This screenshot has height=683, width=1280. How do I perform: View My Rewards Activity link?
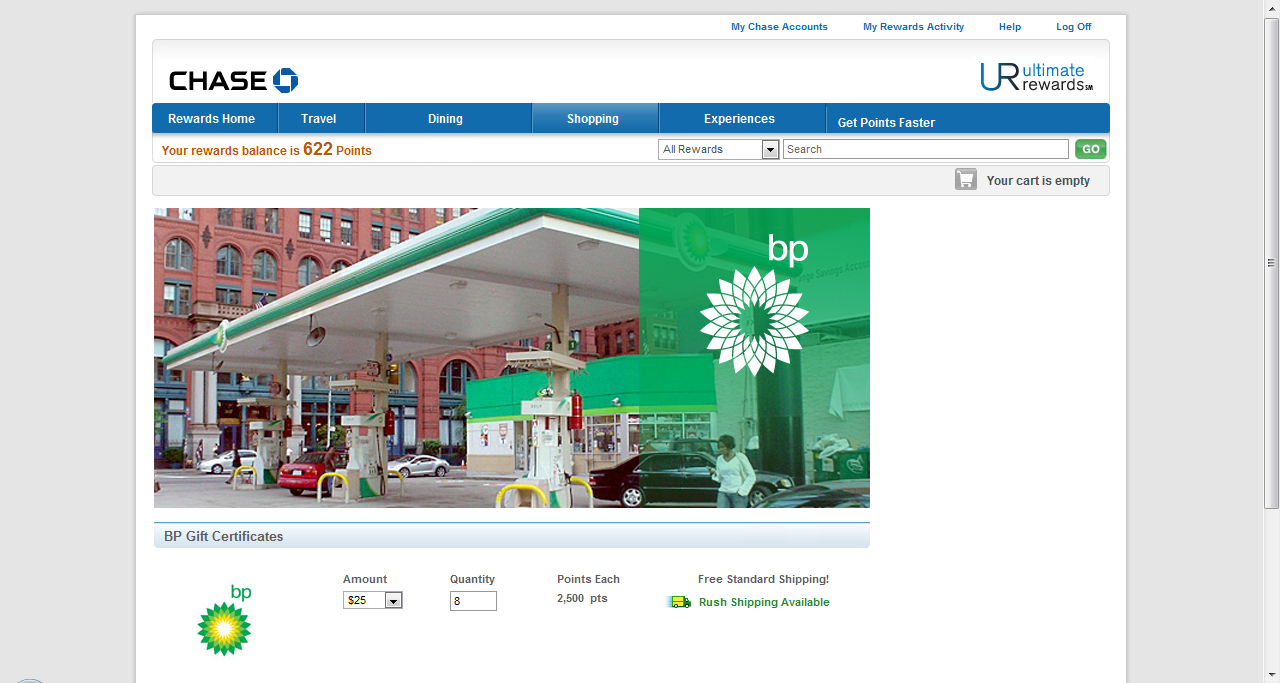[x=913, y=27]
